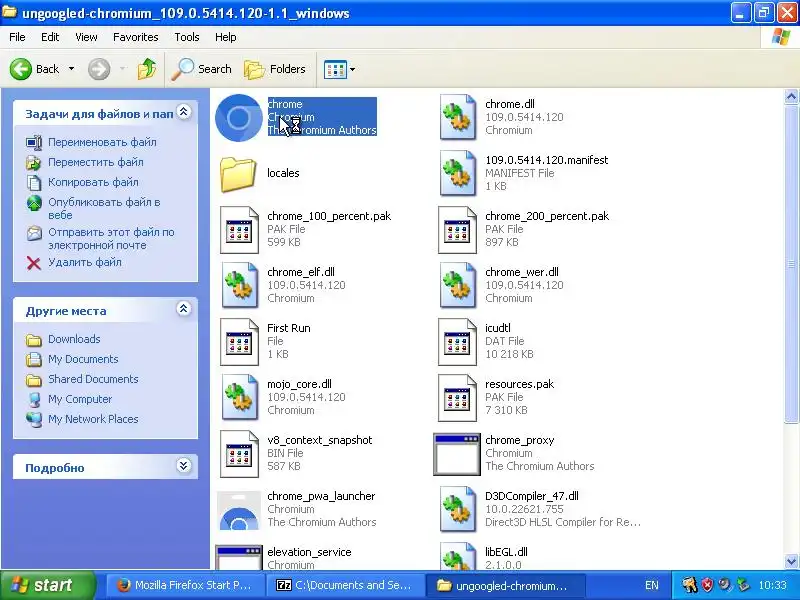Viewport: 800px width, 600px height.
Task: Open the Back history dropdown arrow
Action: pos(71,69)
